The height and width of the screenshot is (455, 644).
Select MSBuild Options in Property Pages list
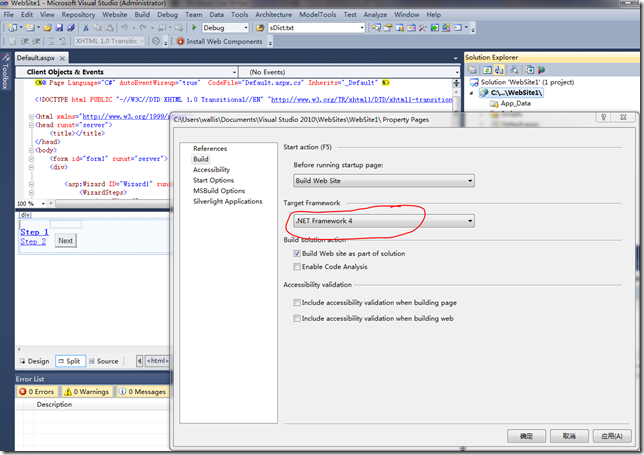(219, 191)
